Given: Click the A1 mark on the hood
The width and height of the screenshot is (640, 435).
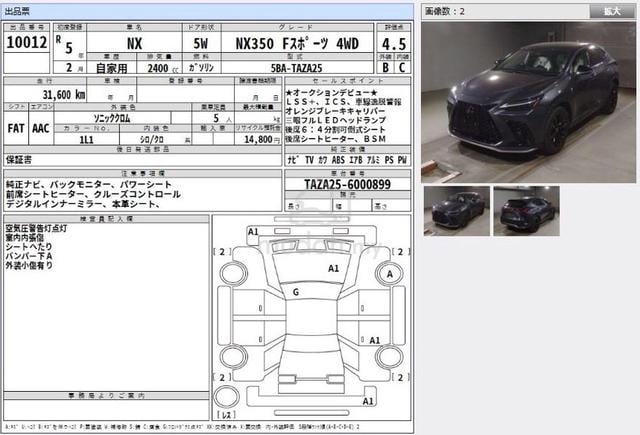Looking at the screenshot, I should [333, 268].
